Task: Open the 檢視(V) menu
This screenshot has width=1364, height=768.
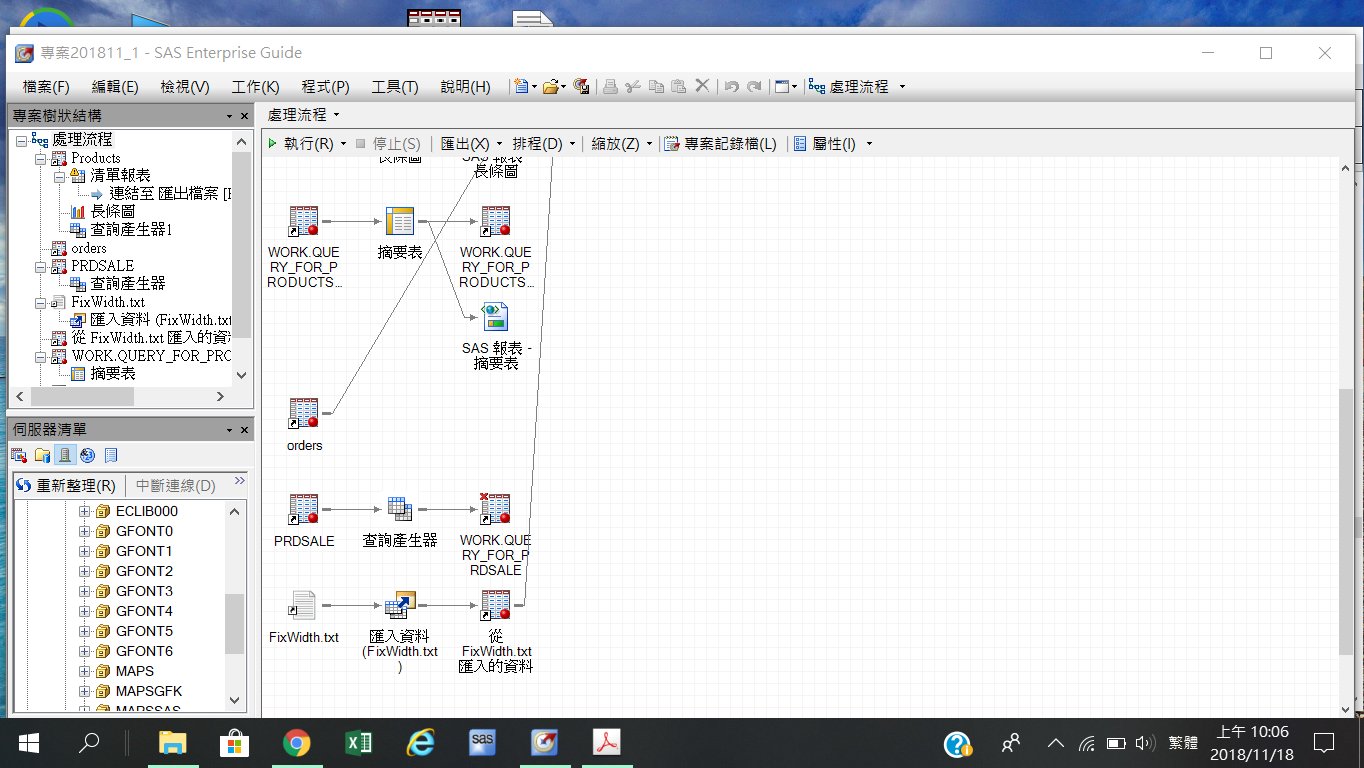Action: [185, 87]
